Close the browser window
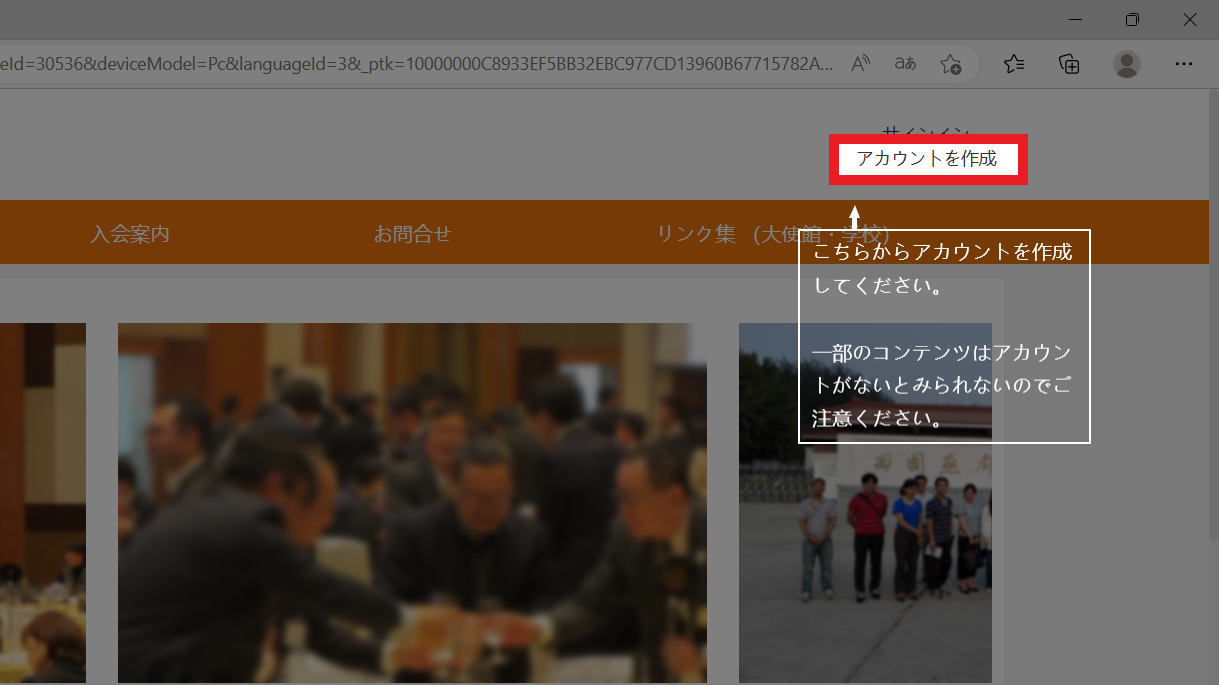The height and width of the screenshot is (685, 1219). [1190, 19]
